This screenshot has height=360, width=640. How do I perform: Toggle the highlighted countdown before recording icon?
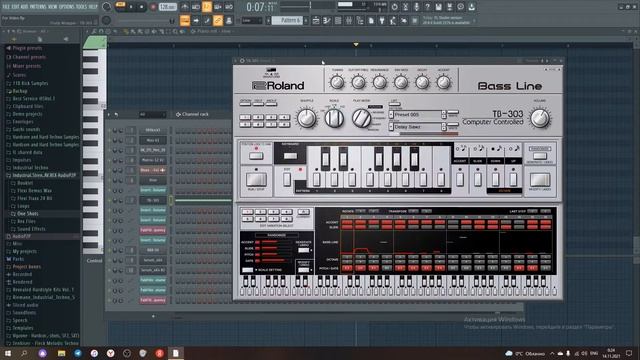207,7
